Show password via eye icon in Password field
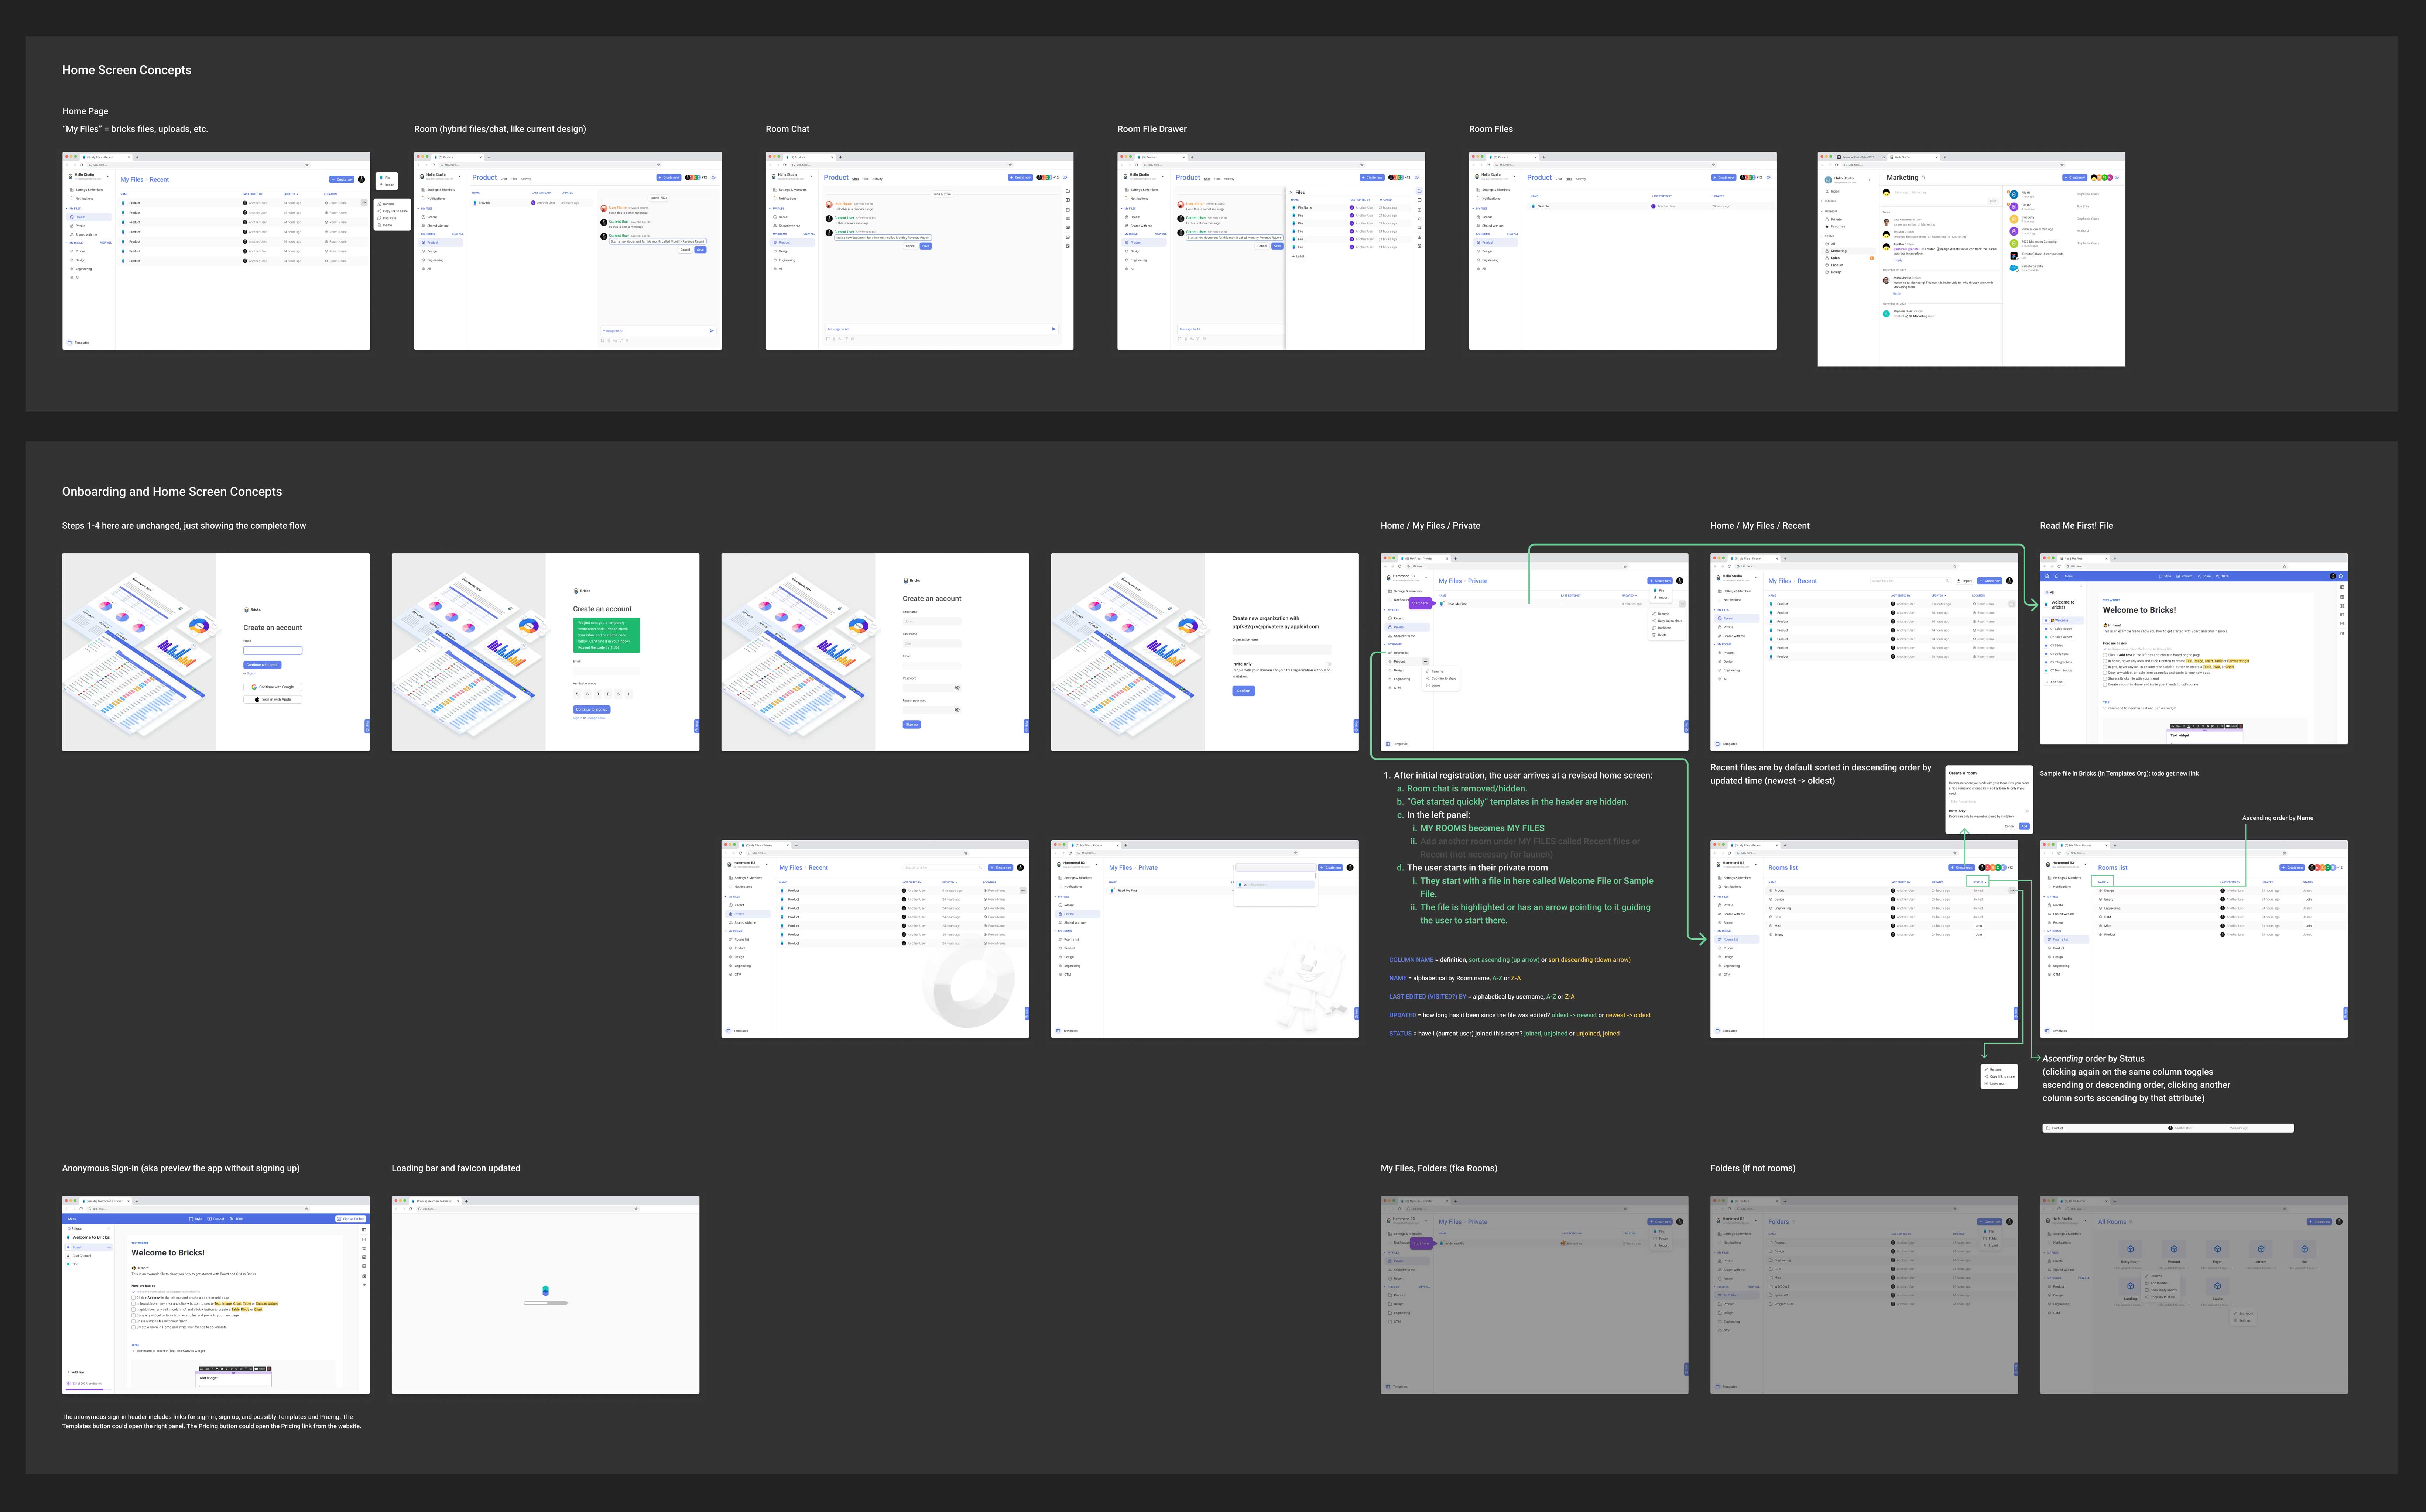The image size is (2426, 1512). [x=957, y=688]
